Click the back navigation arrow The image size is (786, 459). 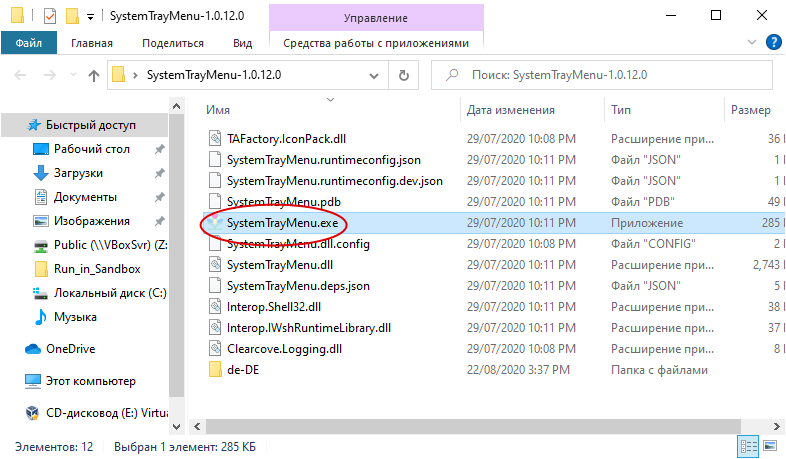(20, 75)
